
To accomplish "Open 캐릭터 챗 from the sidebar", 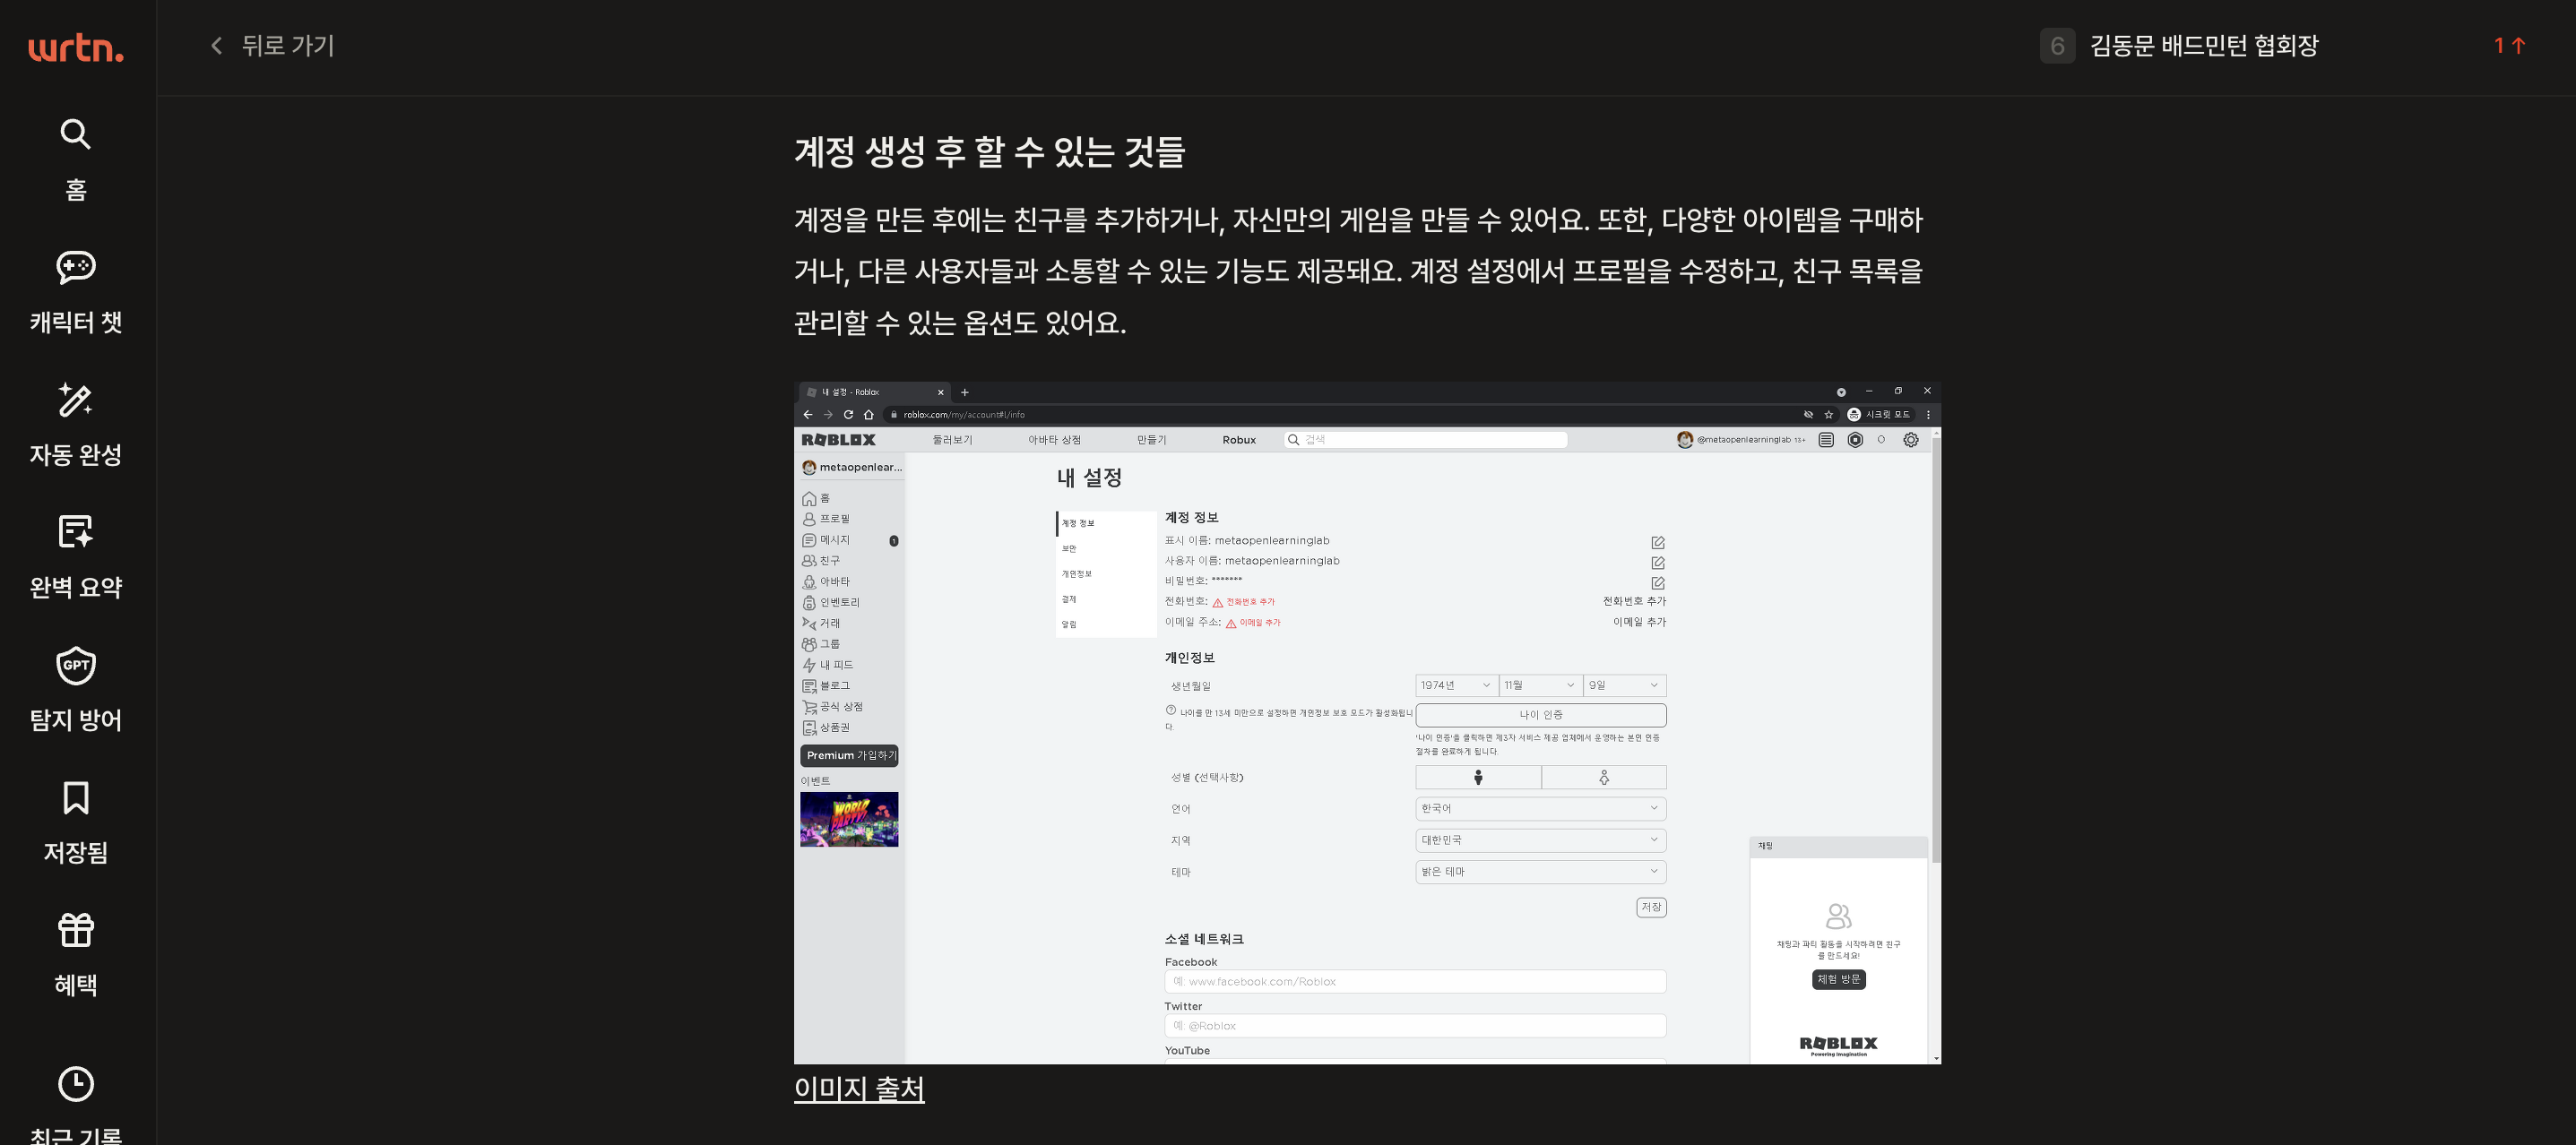I will pos(76,268).
